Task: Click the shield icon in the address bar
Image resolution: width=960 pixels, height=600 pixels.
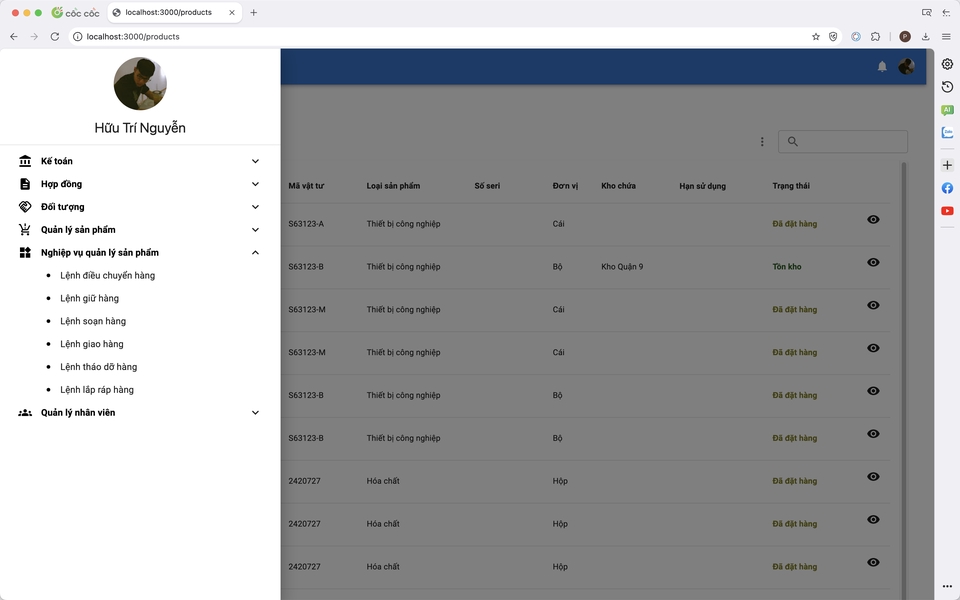Action: coord(833,37)
